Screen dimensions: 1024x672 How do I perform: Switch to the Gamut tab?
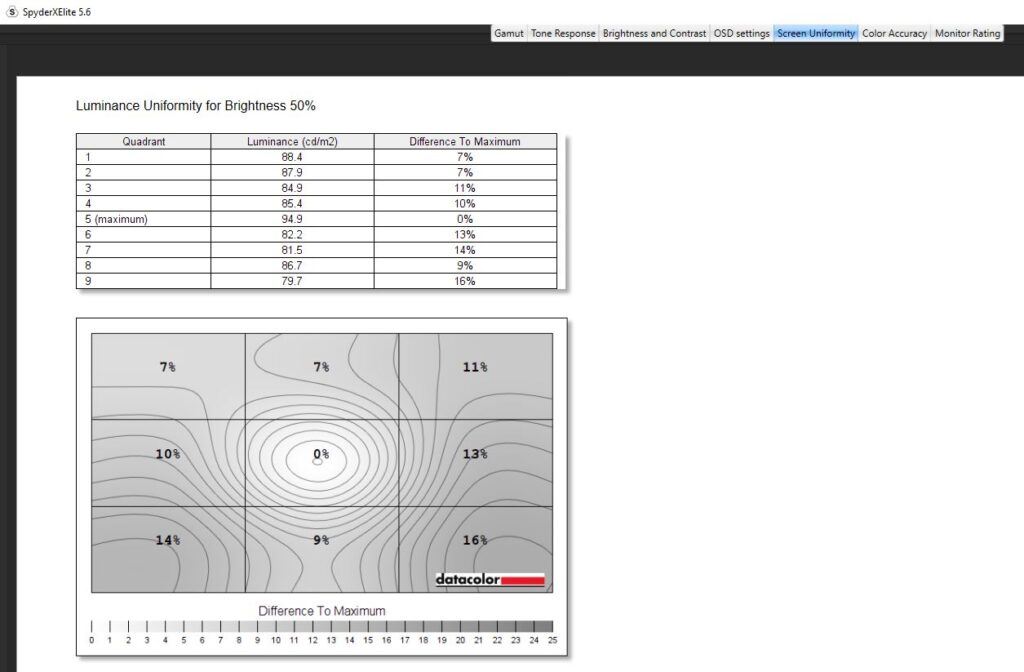pos(508,33)
